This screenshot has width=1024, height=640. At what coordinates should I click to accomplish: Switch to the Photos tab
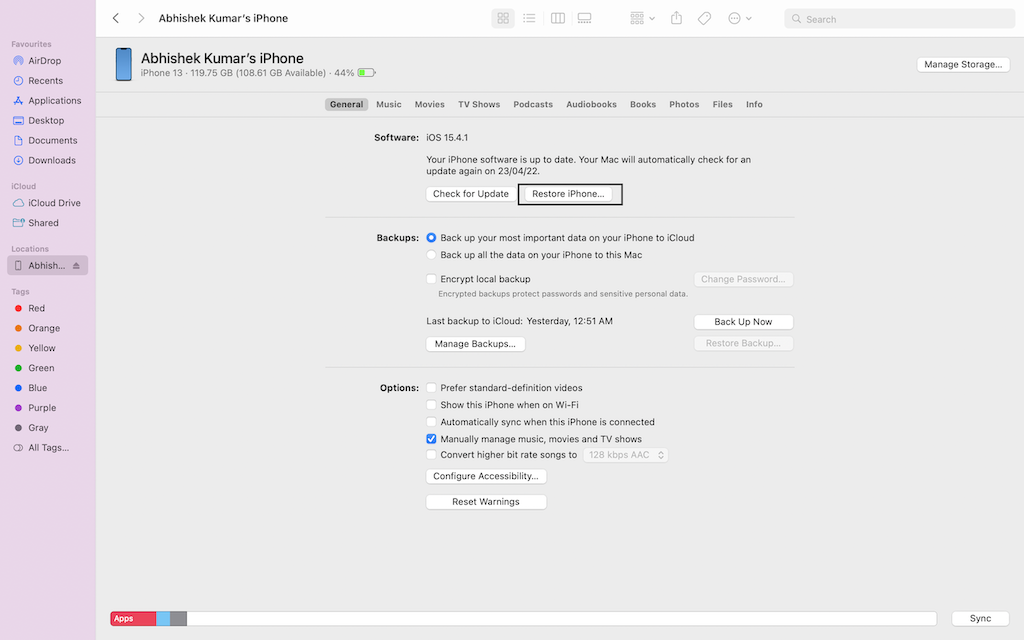coord(684,104)
